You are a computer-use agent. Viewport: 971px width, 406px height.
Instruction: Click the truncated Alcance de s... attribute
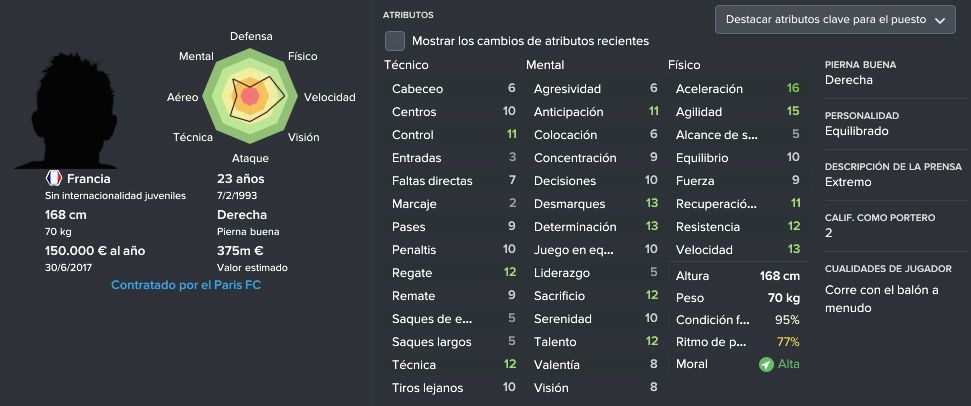[716, 135]
